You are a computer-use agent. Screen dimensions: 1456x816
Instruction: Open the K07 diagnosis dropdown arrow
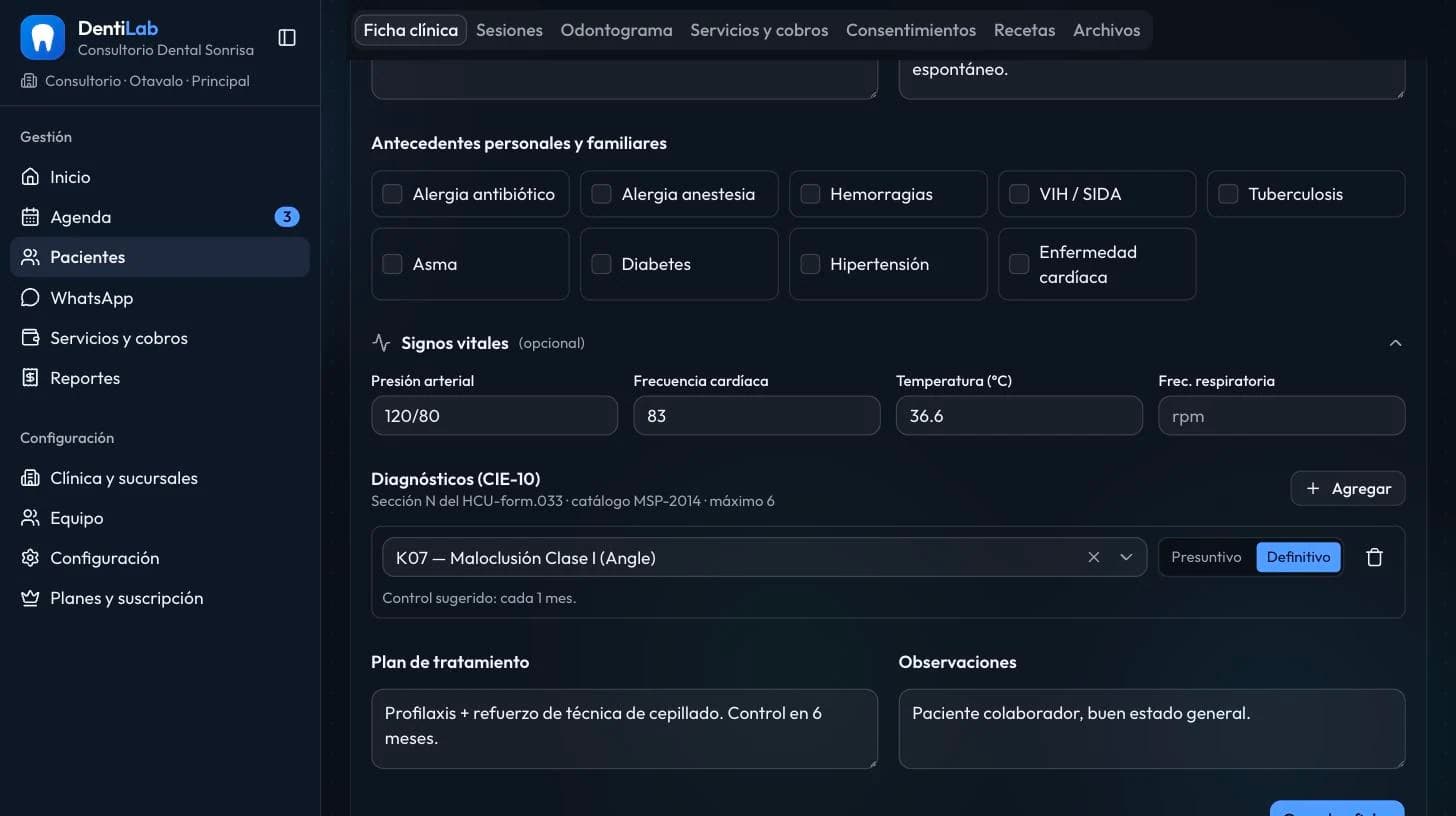click(x=1126, y=558)
